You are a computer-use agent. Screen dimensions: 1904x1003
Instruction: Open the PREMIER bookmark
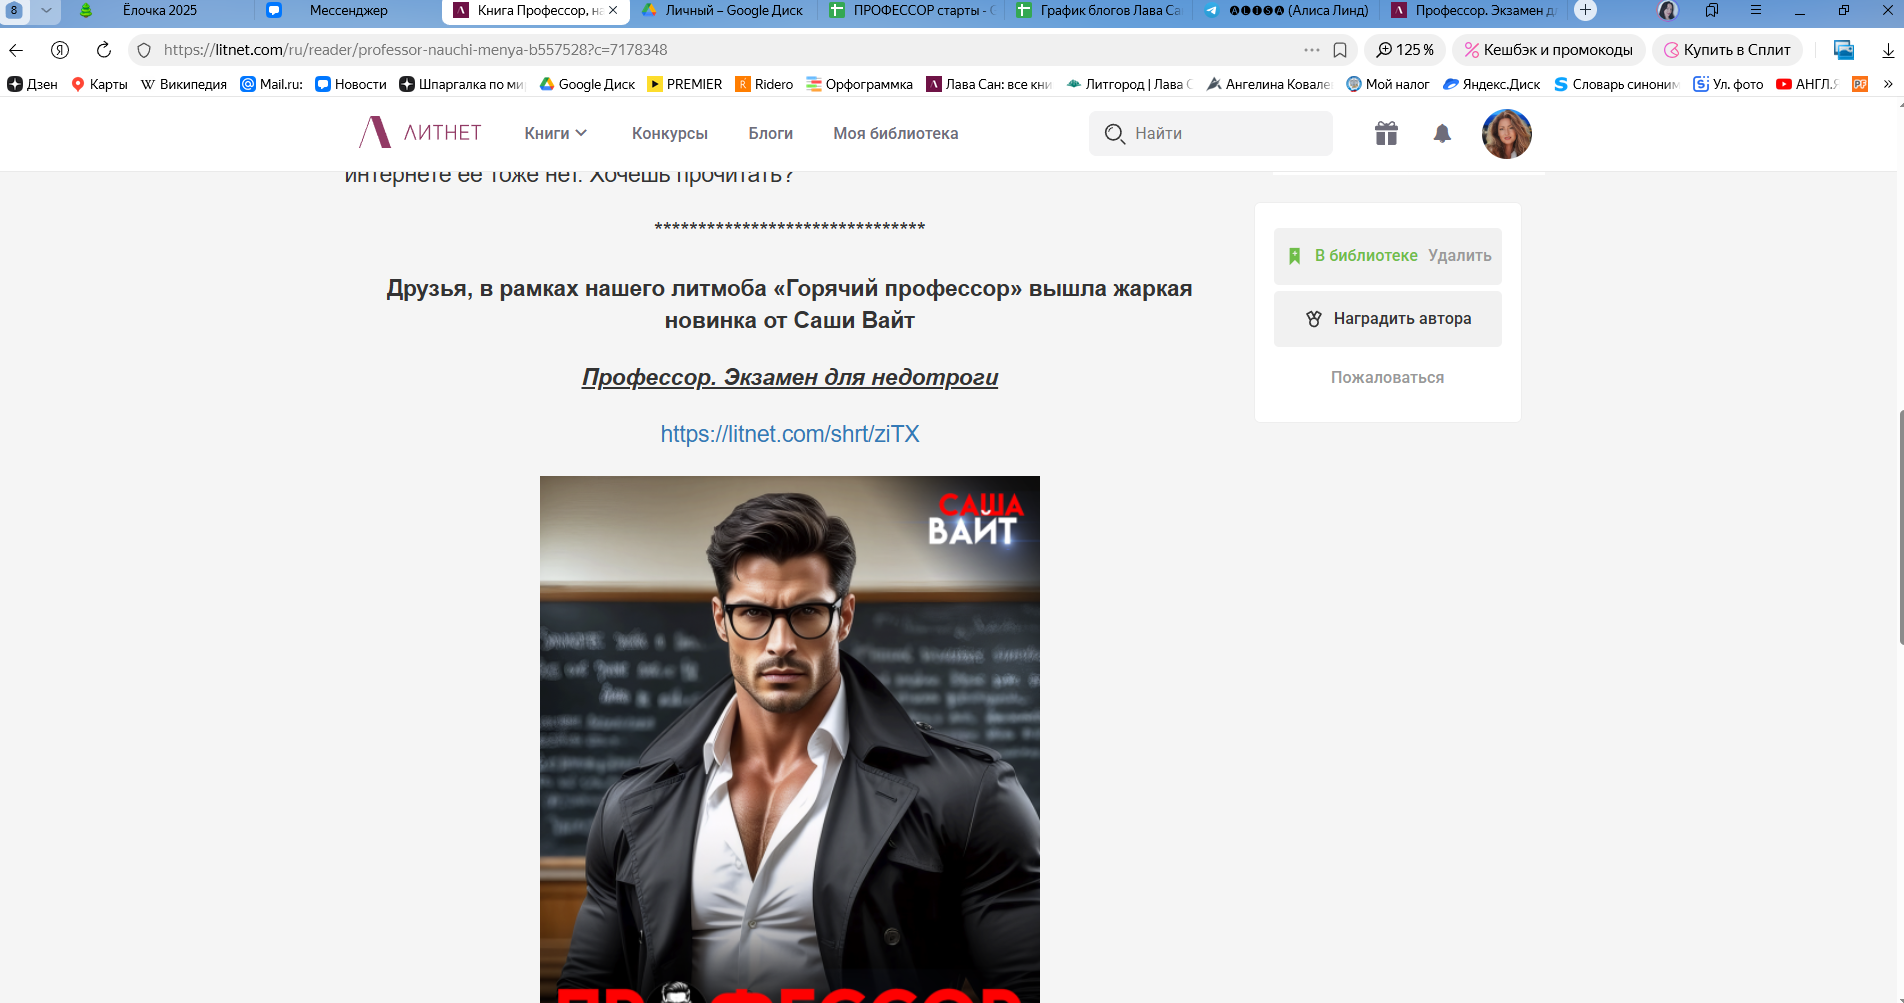[x=685, y=84]
